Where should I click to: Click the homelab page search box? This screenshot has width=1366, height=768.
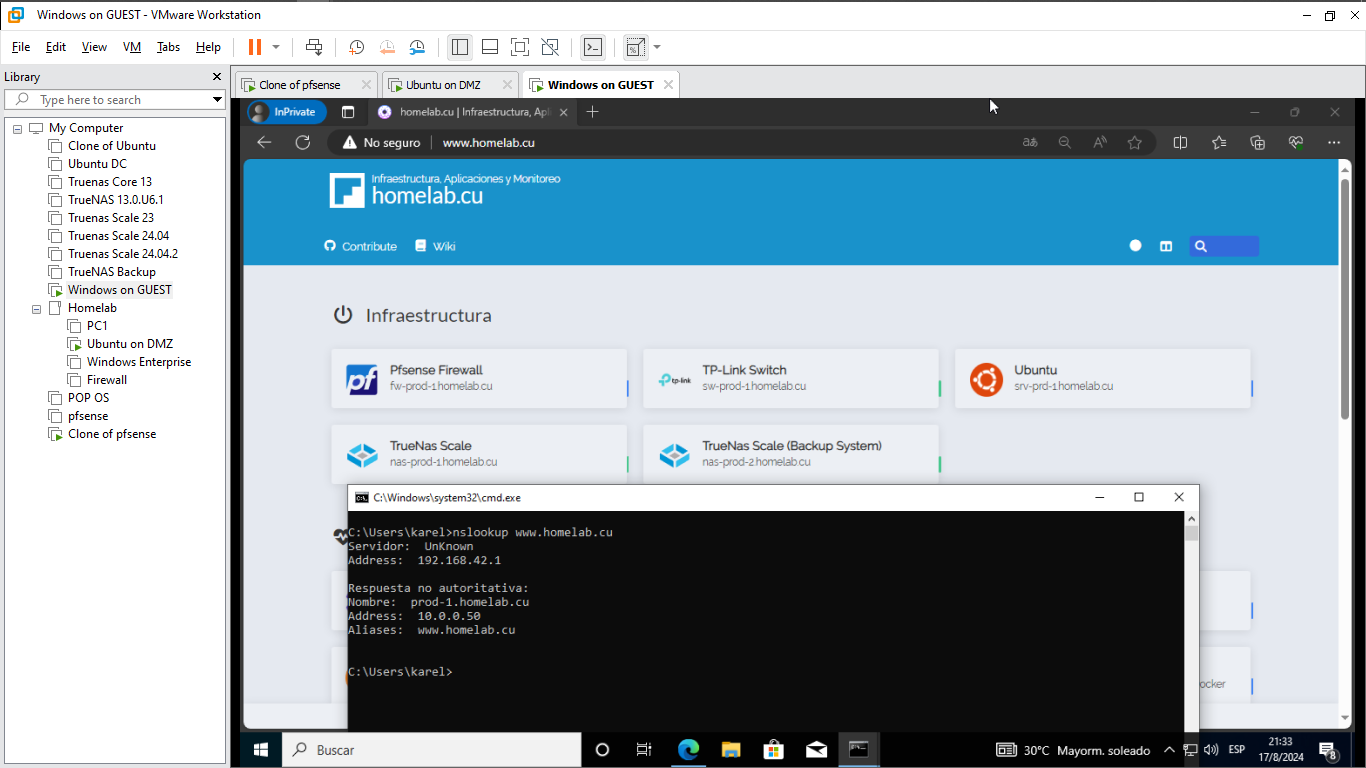(1224, 246)
